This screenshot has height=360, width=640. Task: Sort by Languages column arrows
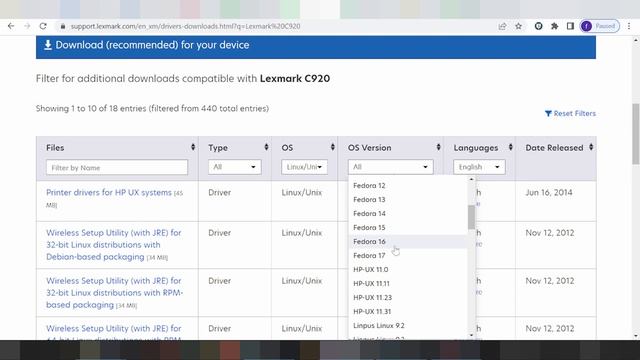[x=510, y=147]
